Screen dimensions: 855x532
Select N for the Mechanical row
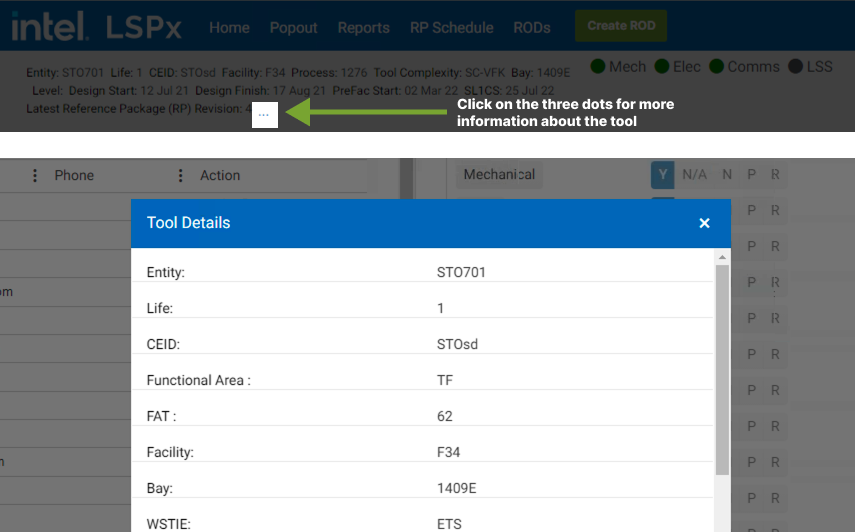pyautogui.click(x=727, y=175)
